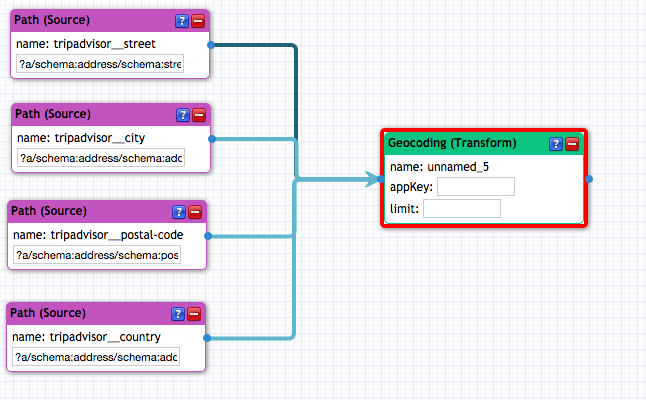Click the appKey input field
Image resolution: width=646 pixels, height=400 pixels.
pyautogui.click(x=476, y=187)
